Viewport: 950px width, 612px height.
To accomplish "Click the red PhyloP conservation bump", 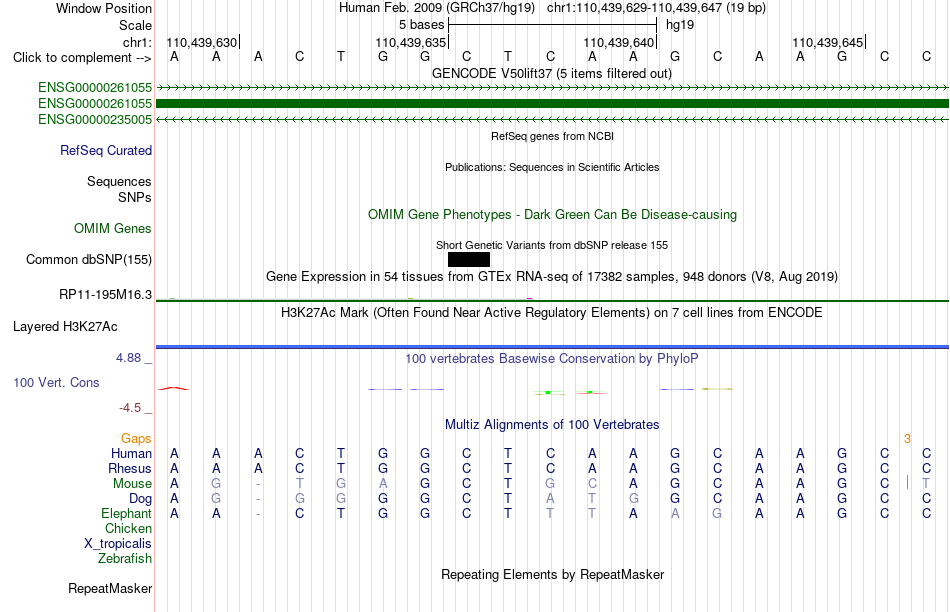I will [173, 388].
